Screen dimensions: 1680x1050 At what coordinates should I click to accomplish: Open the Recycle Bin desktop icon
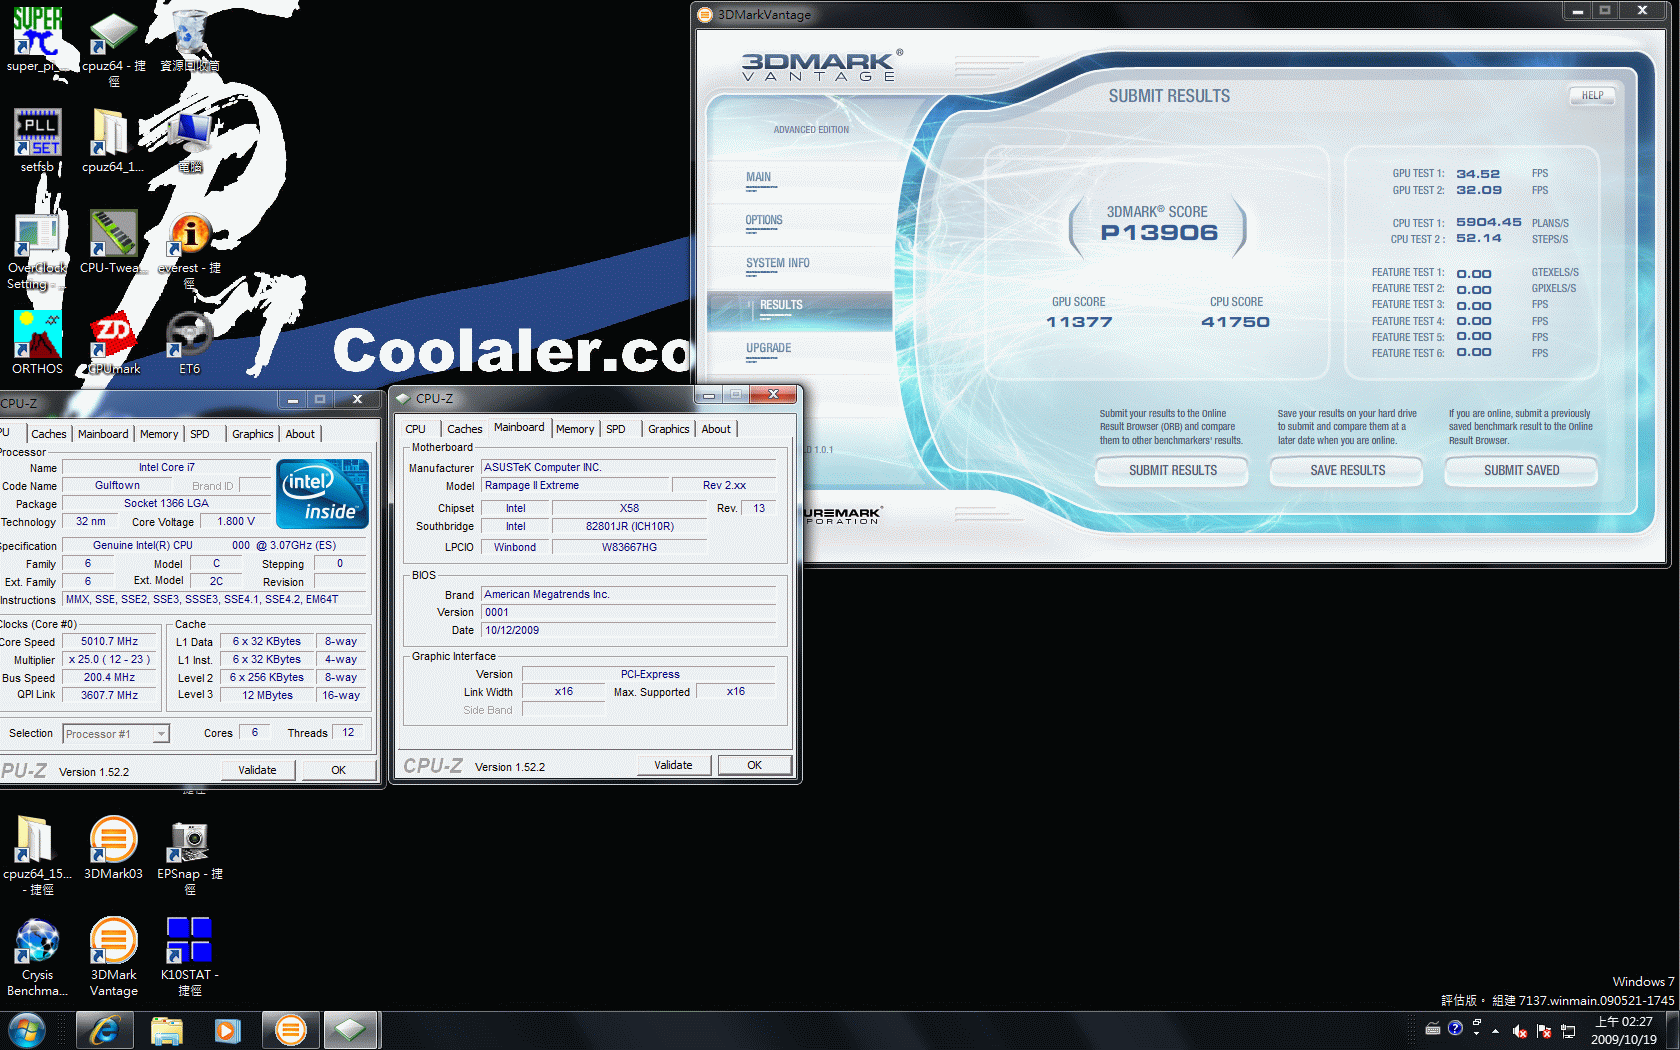pyautogui.click(x=190, y=40)
